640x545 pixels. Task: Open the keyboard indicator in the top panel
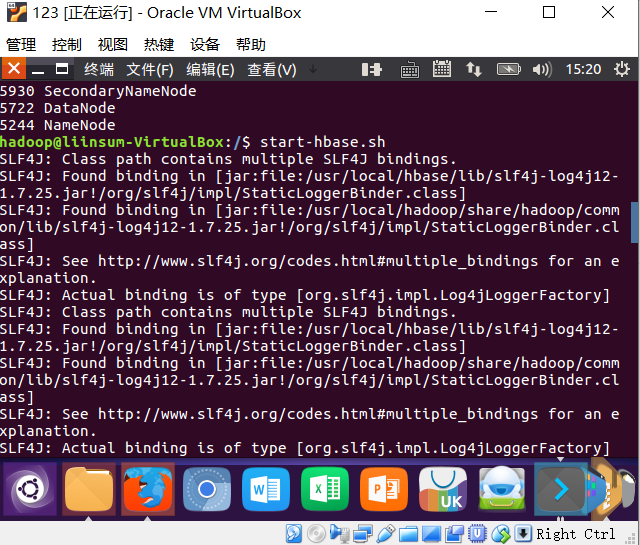(x=409, y=69)
